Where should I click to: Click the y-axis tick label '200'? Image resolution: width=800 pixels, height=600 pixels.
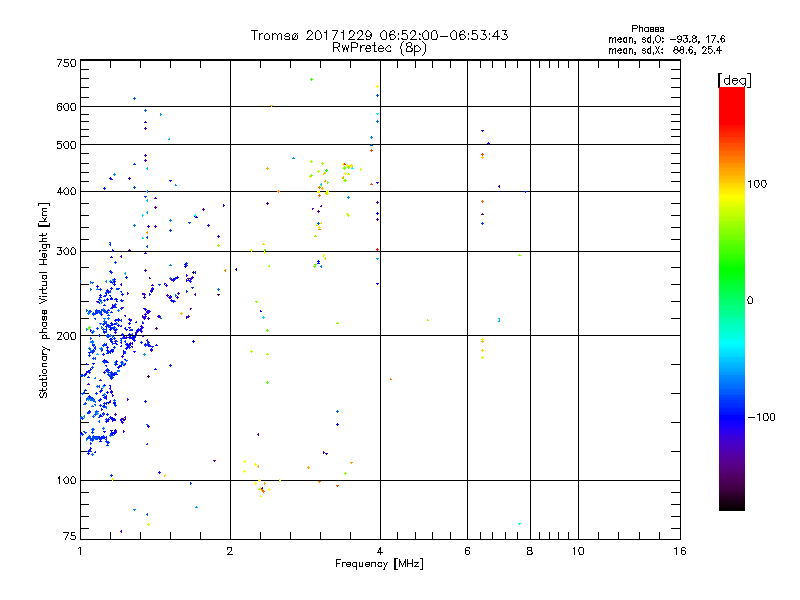[x=66, y=336]
